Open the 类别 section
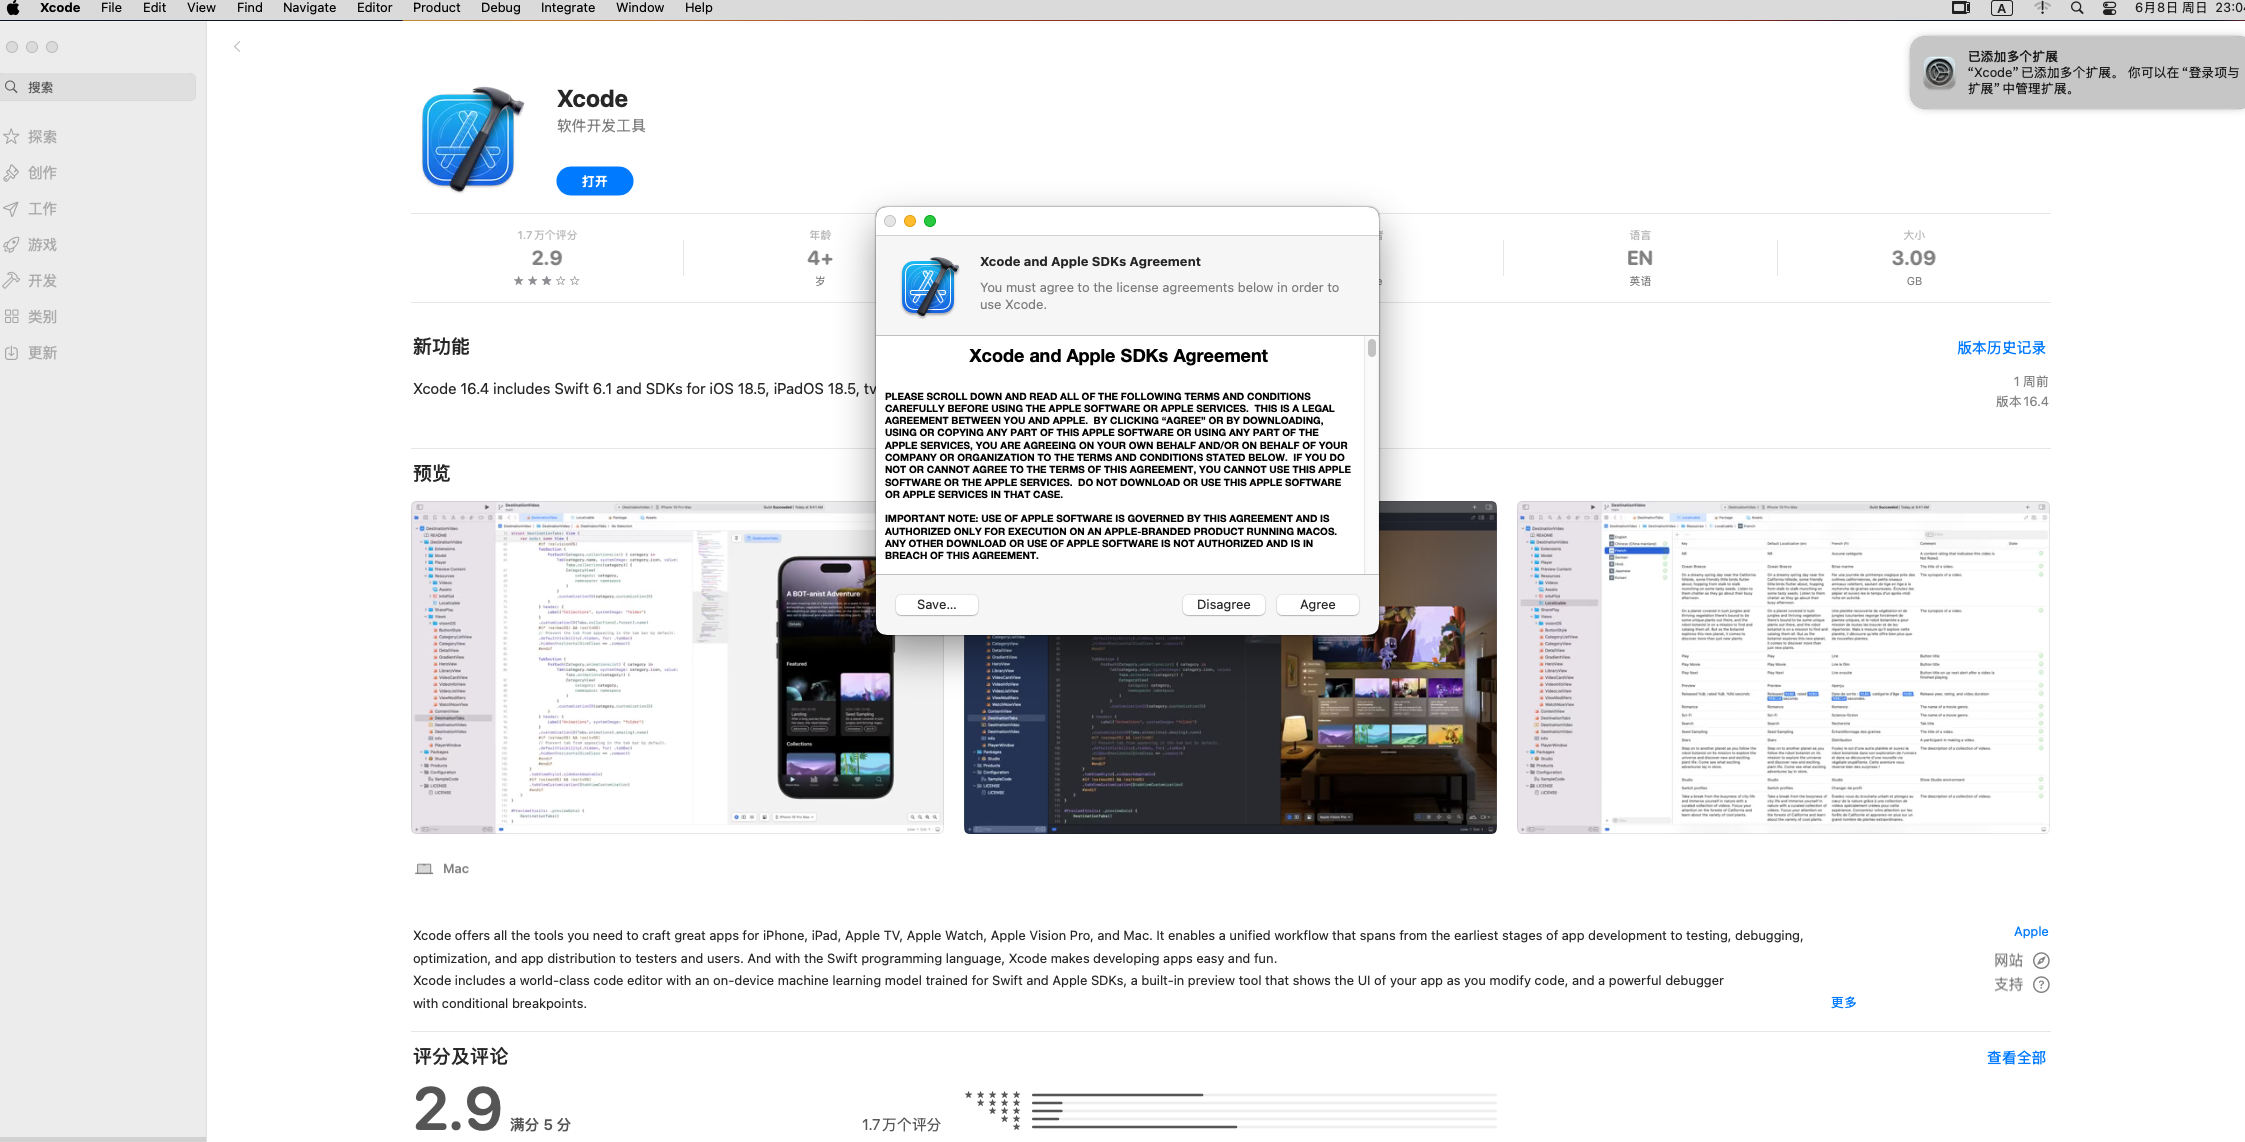Viewport: 2245px width, 1142px height. click(x=42, y=316)
